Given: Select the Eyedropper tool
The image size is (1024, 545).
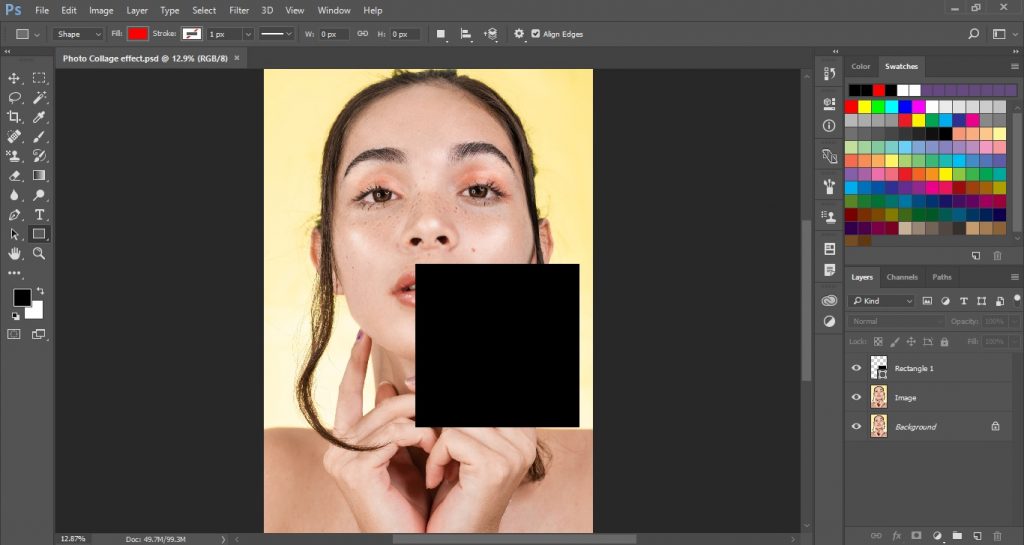Looking at the screenshot, I should 39,117.
